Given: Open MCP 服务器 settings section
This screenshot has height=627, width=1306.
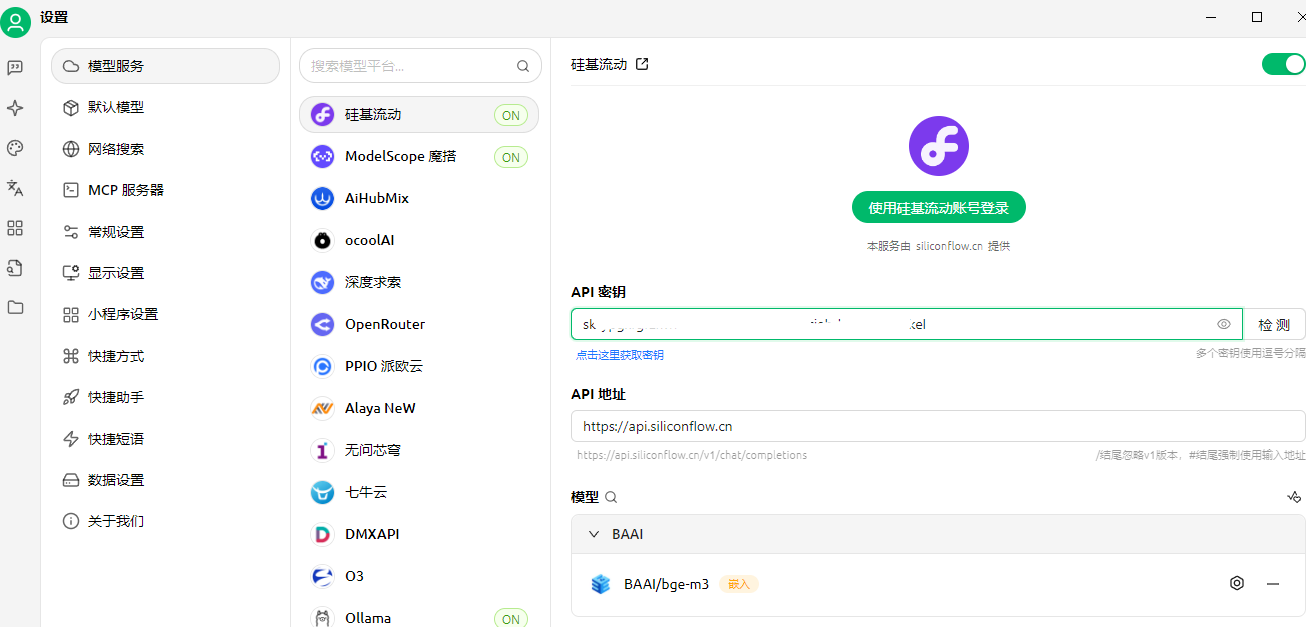Looking at the screenshot, I should coord(165,190).
